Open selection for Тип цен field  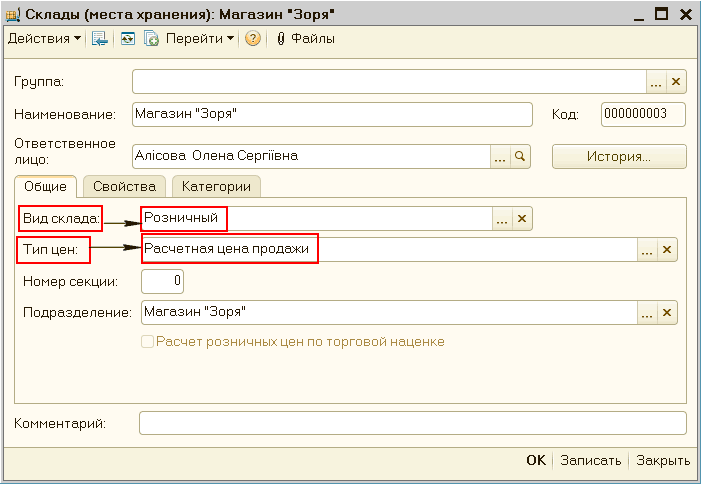coord(648,250)
